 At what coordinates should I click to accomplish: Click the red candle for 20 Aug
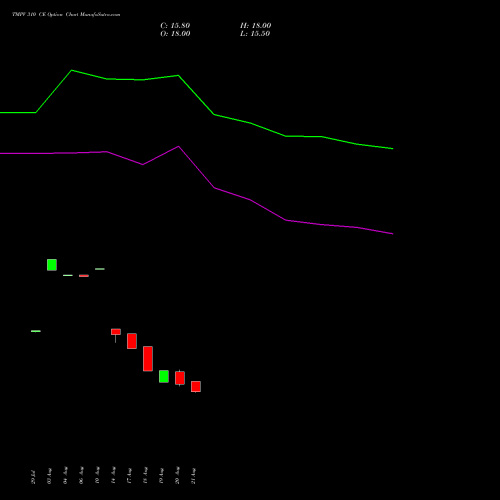180,378
